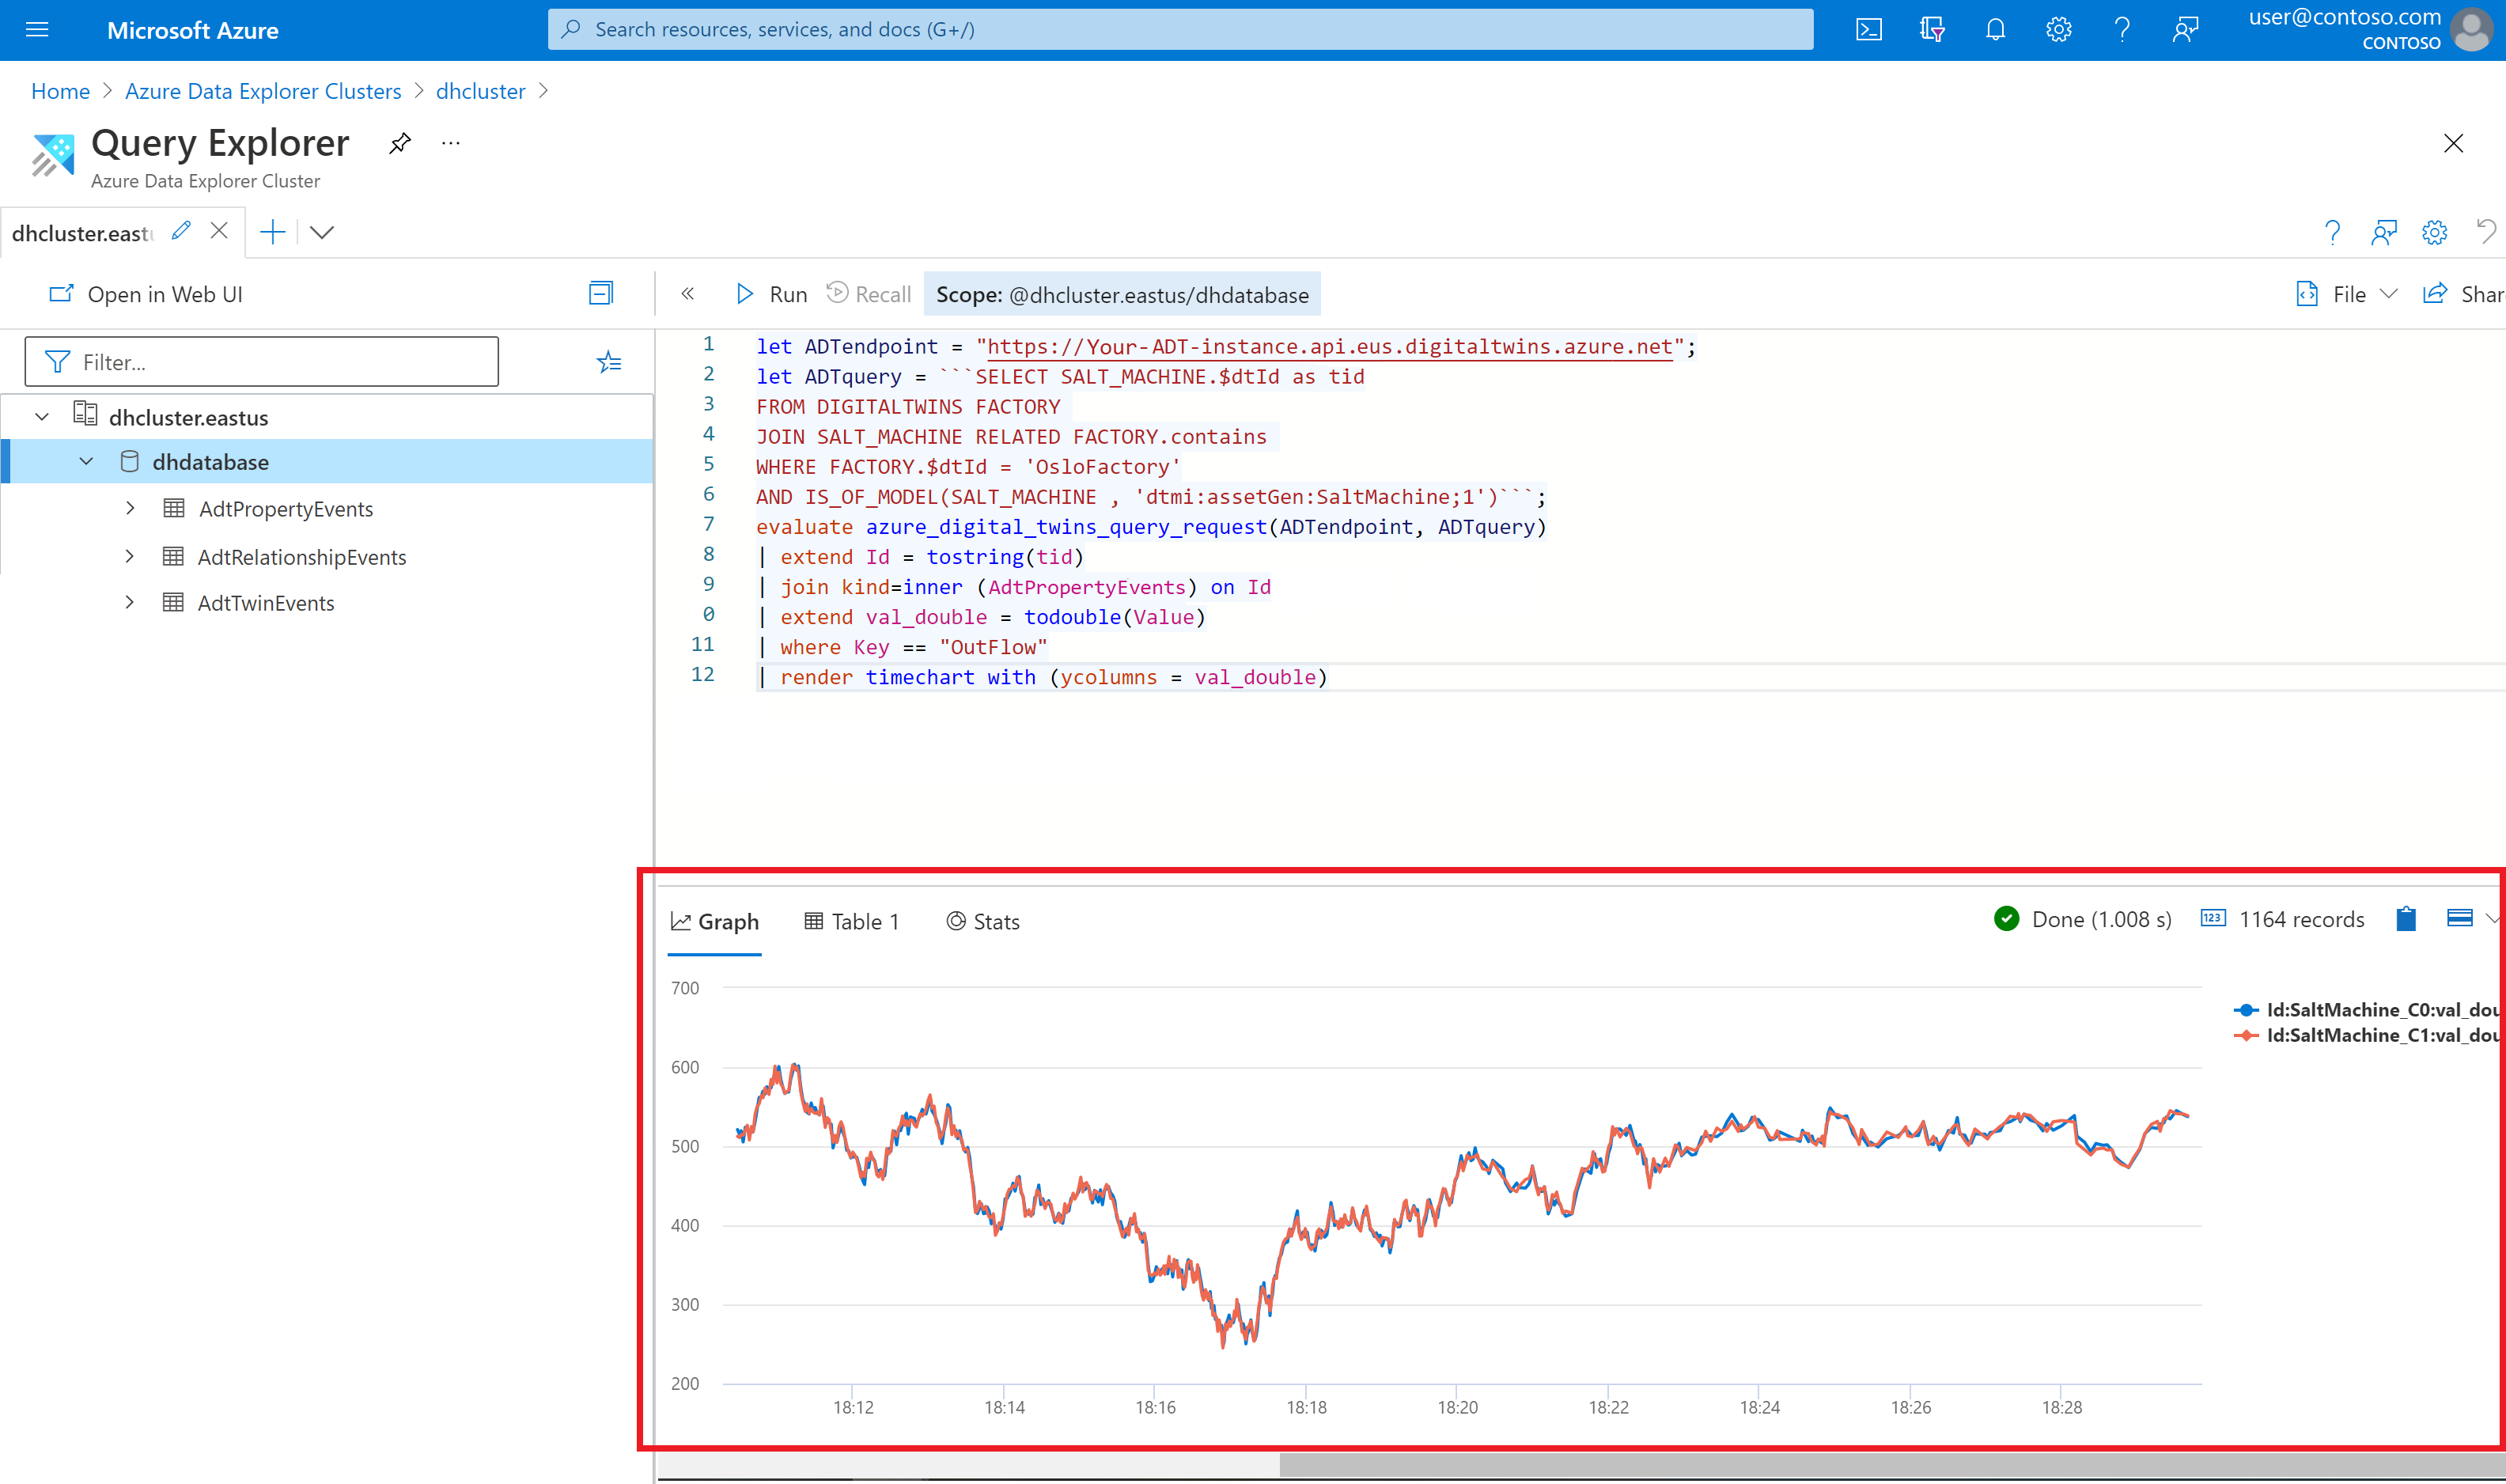
Task: Click the Microsoft Azure logo text
Action: coord(192,30)
